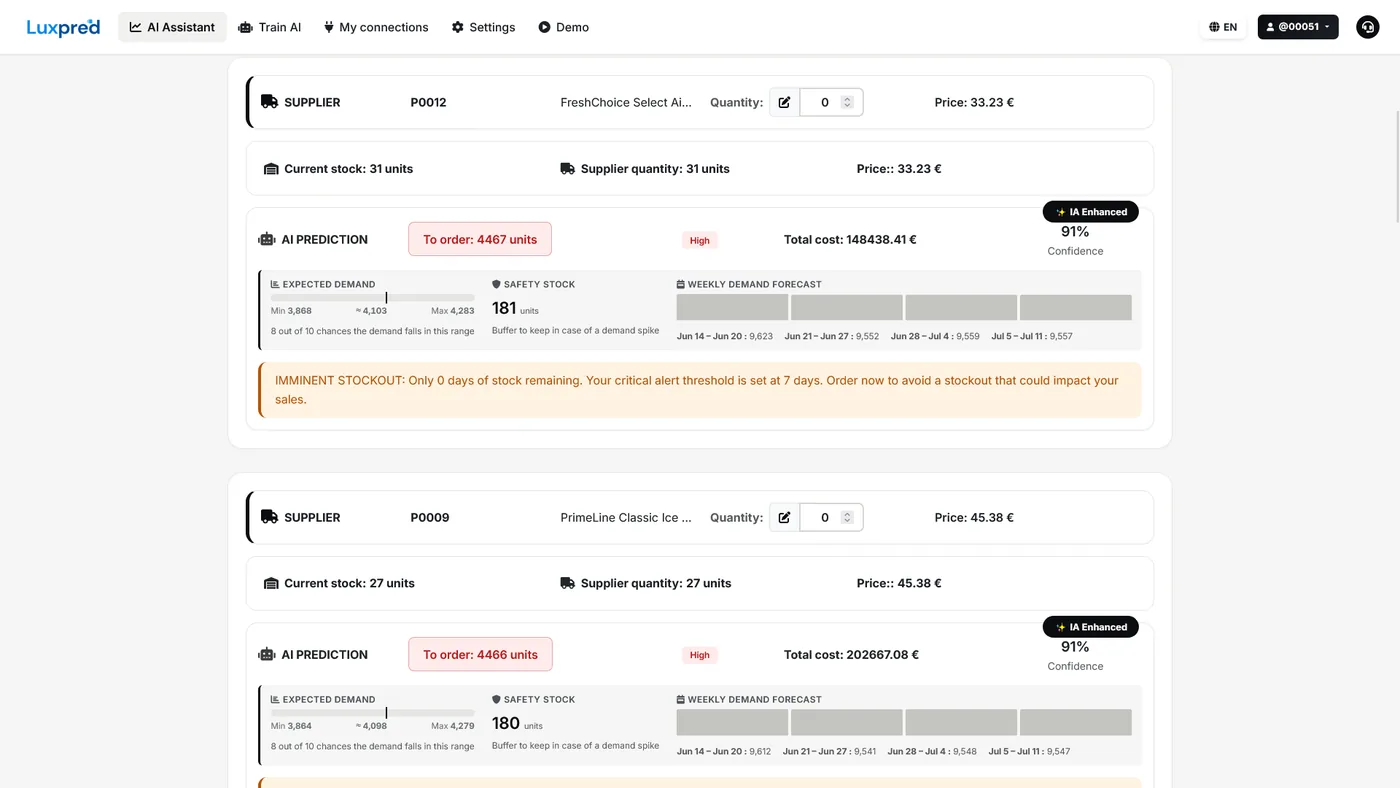Click the Safety Stock value 180 units
The height and width of the screenshot is (788, 1400).
pyautogui.click(x=517, y=723)
